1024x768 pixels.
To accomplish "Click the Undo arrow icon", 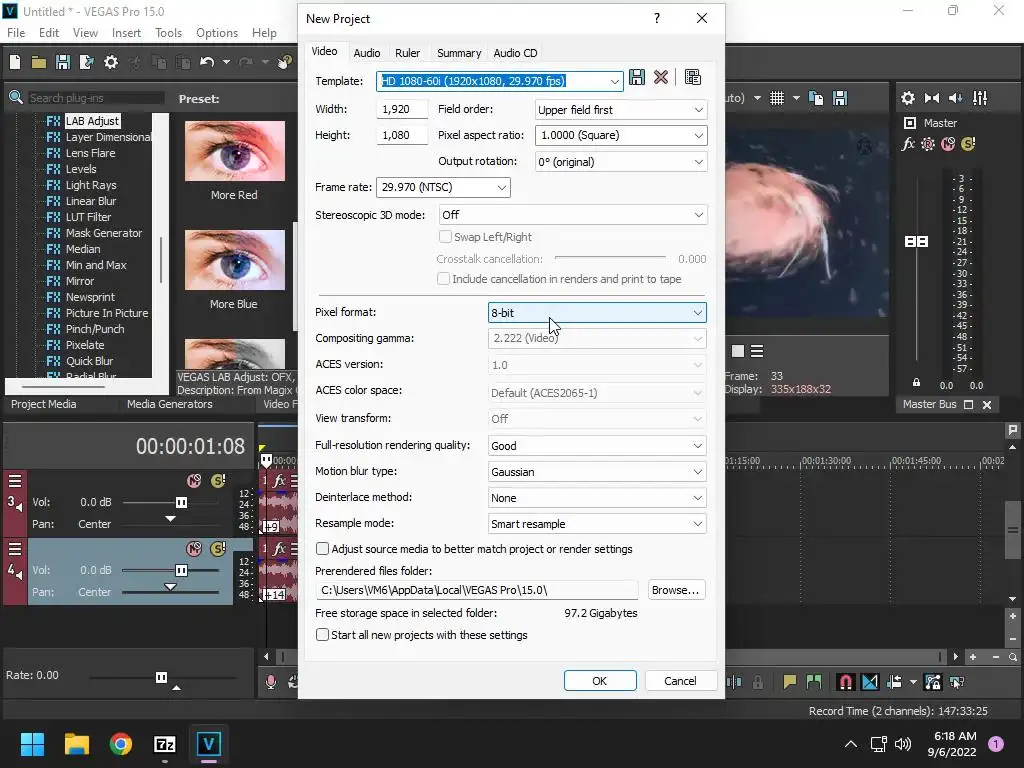I will [x=207, y=62].
